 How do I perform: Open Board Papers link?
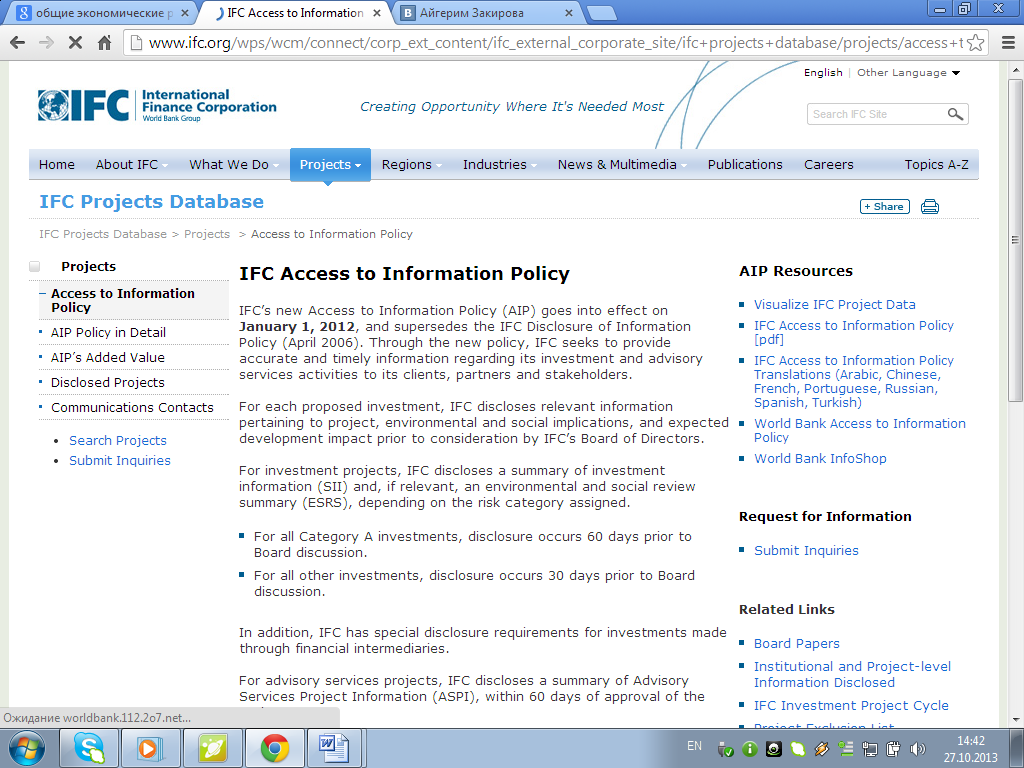coord(797,644)
